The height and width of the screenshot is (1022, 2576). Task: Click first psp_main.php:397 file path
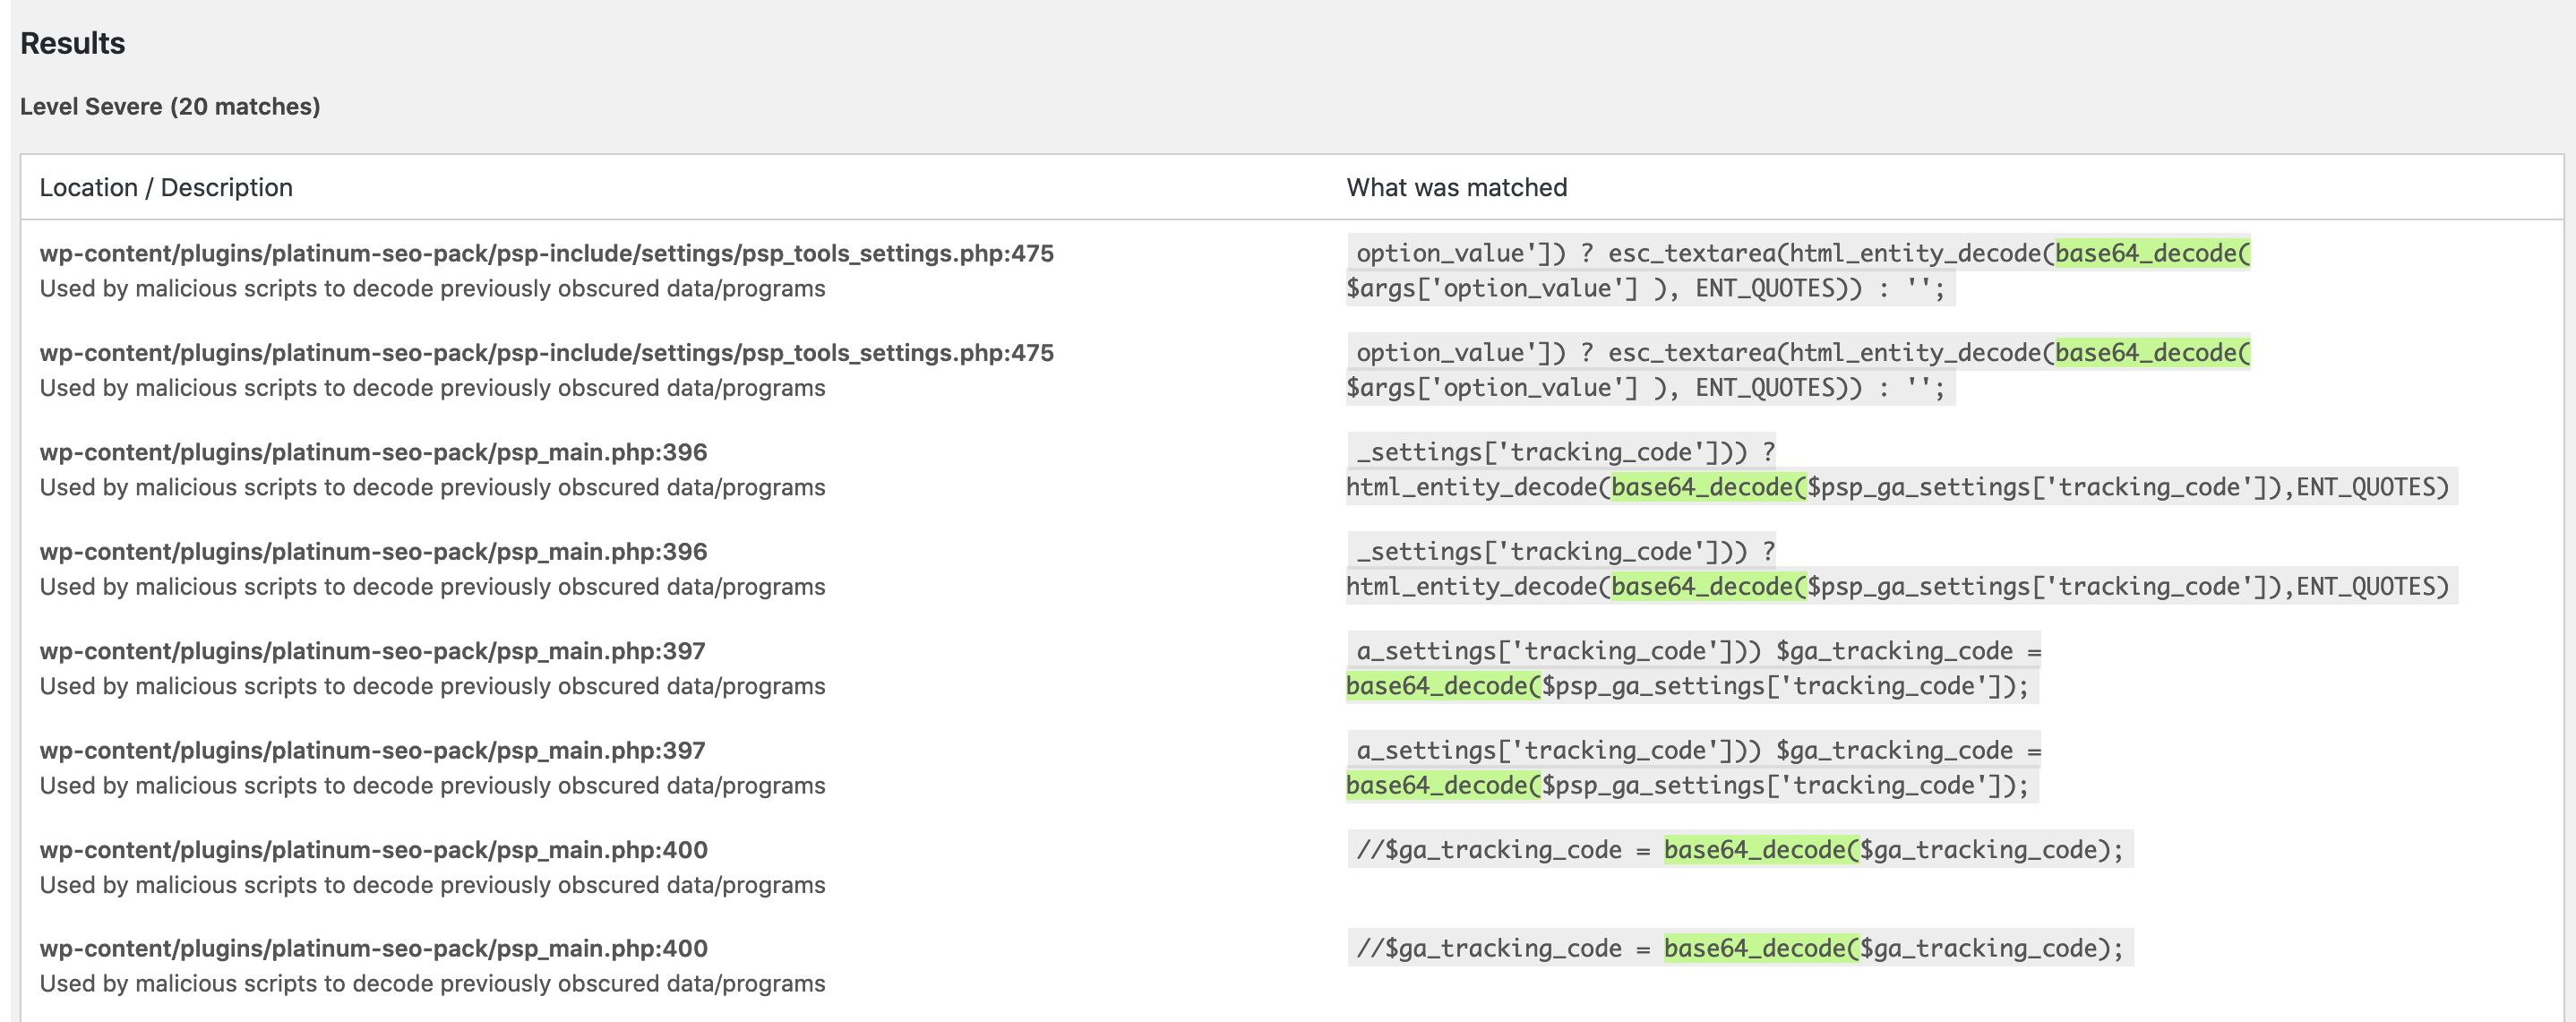372,651
